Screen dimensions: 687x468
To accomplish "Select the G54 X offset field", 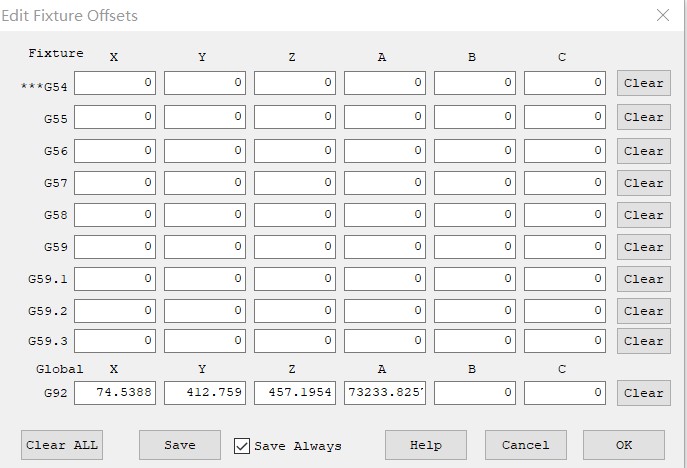I will point(115,83).
